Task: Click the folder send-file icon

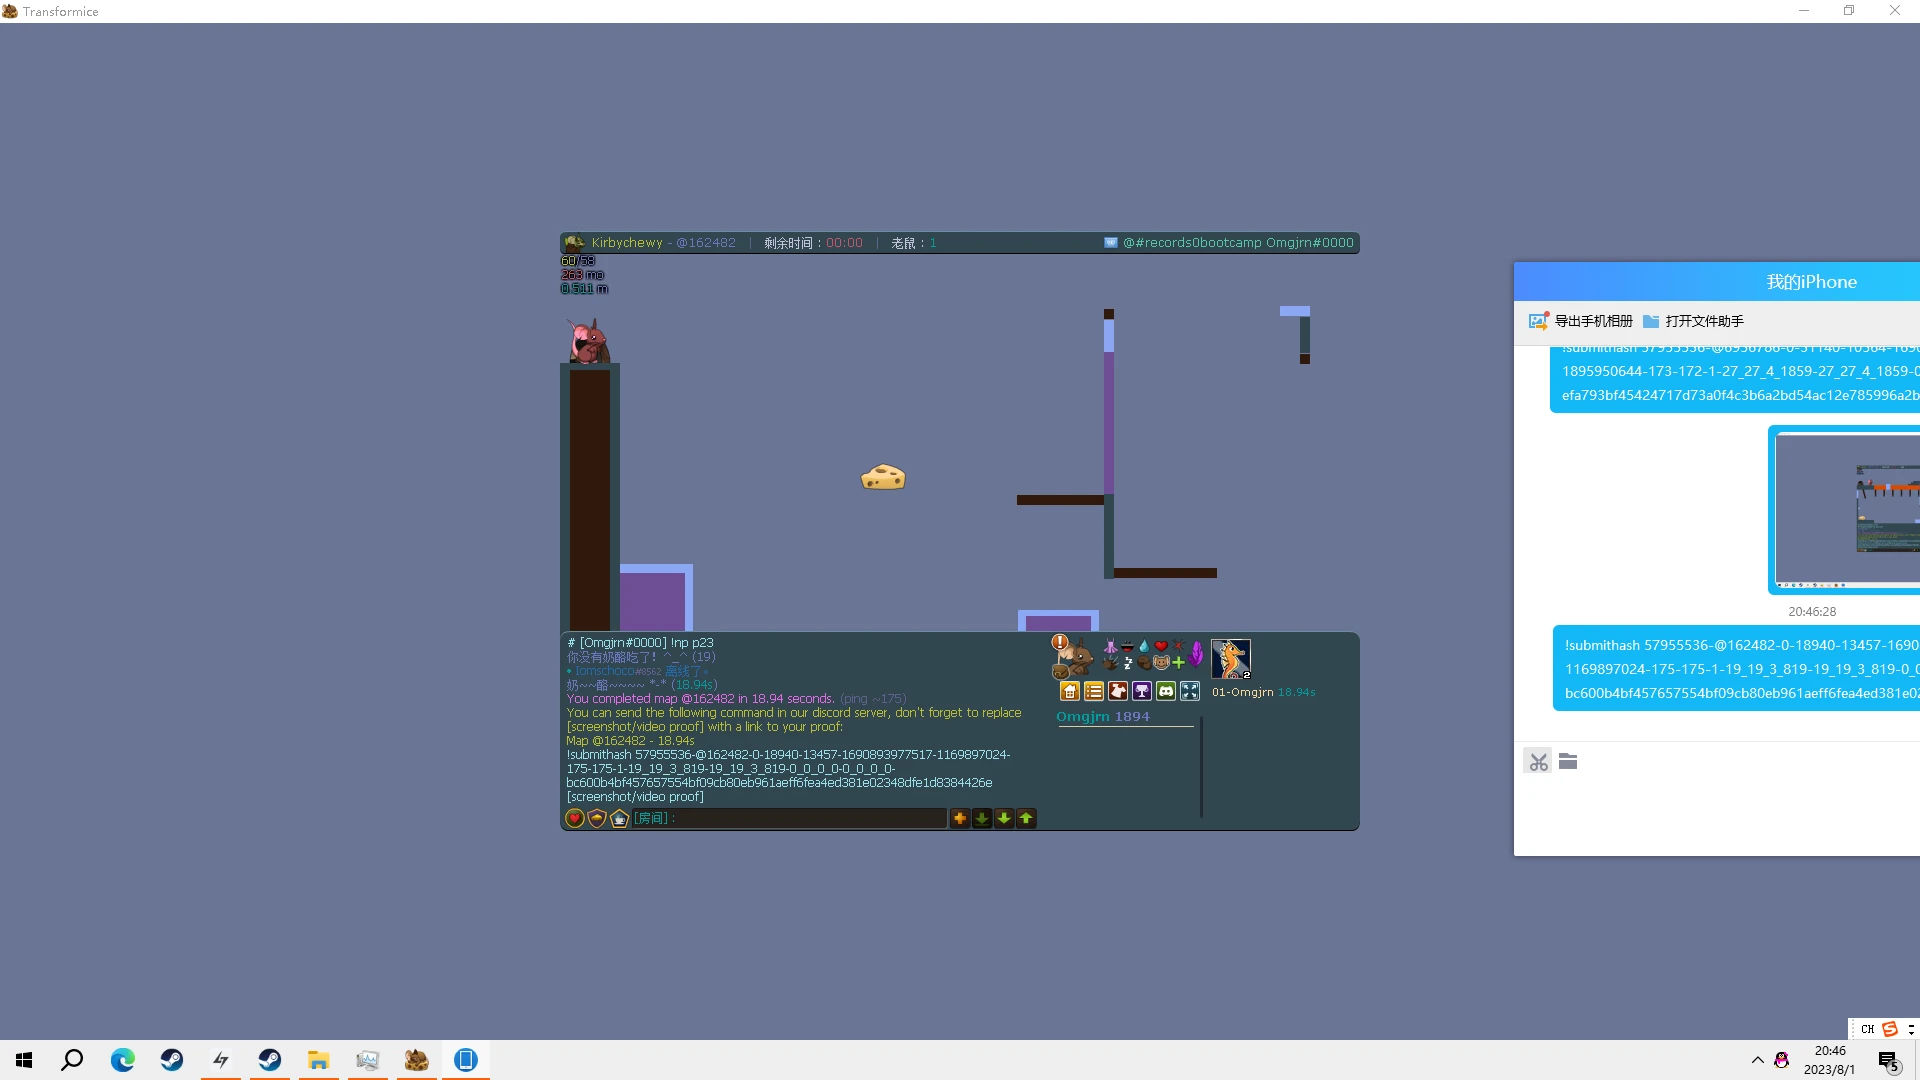Action: click(x=1568, y=762)
